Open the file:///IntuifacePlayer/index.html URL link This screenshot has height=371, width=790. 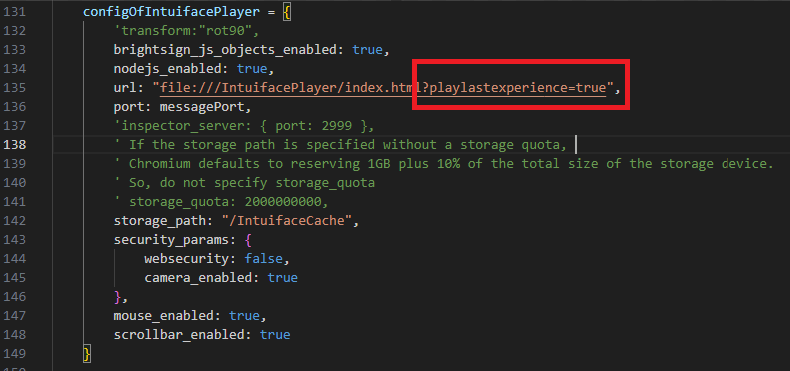383,88
